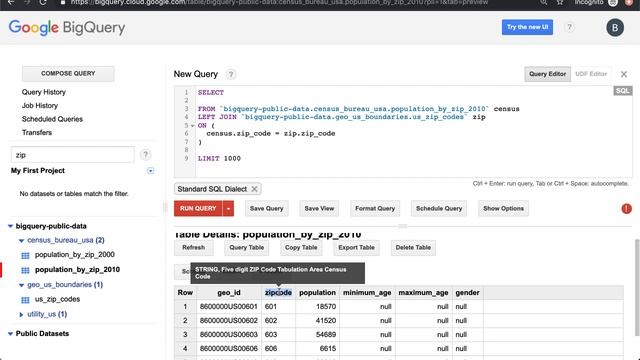Click Save Query button

pyautogui.click(x=267, y=209)
